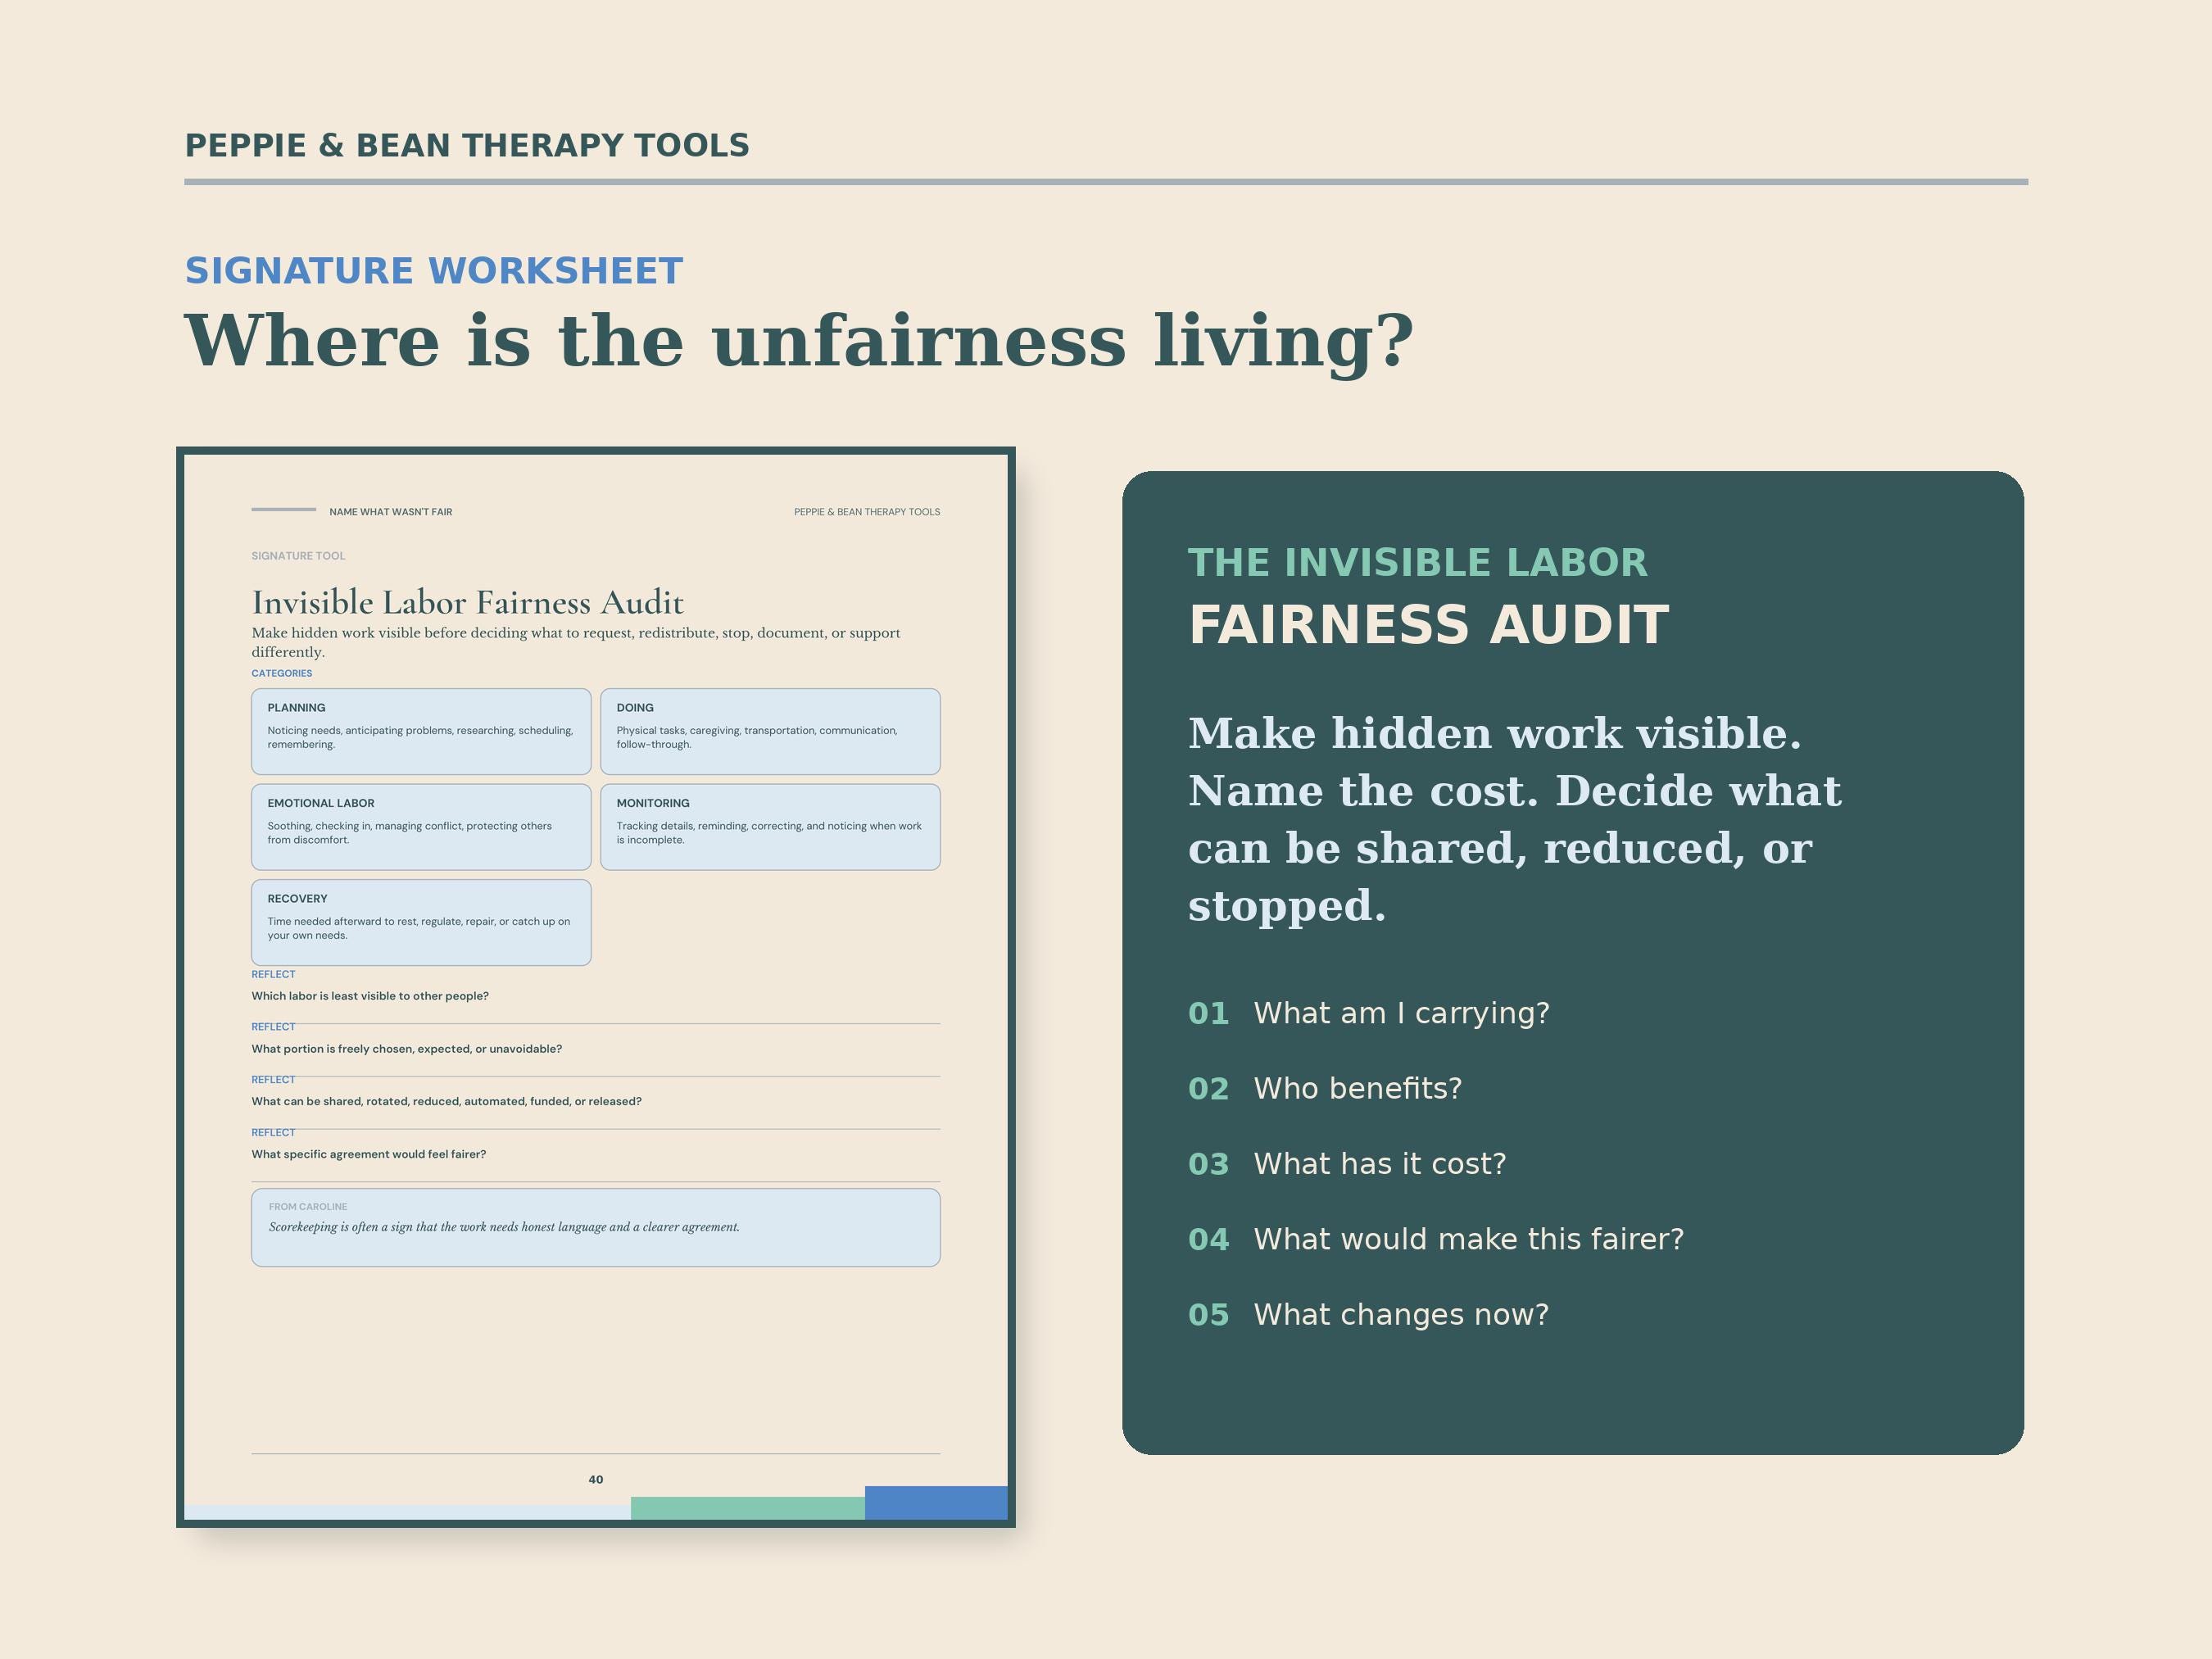
Task: Click 'What can be shared, rotated, reduced' question
Action: pyautogui.click(x=447, y=1101)
